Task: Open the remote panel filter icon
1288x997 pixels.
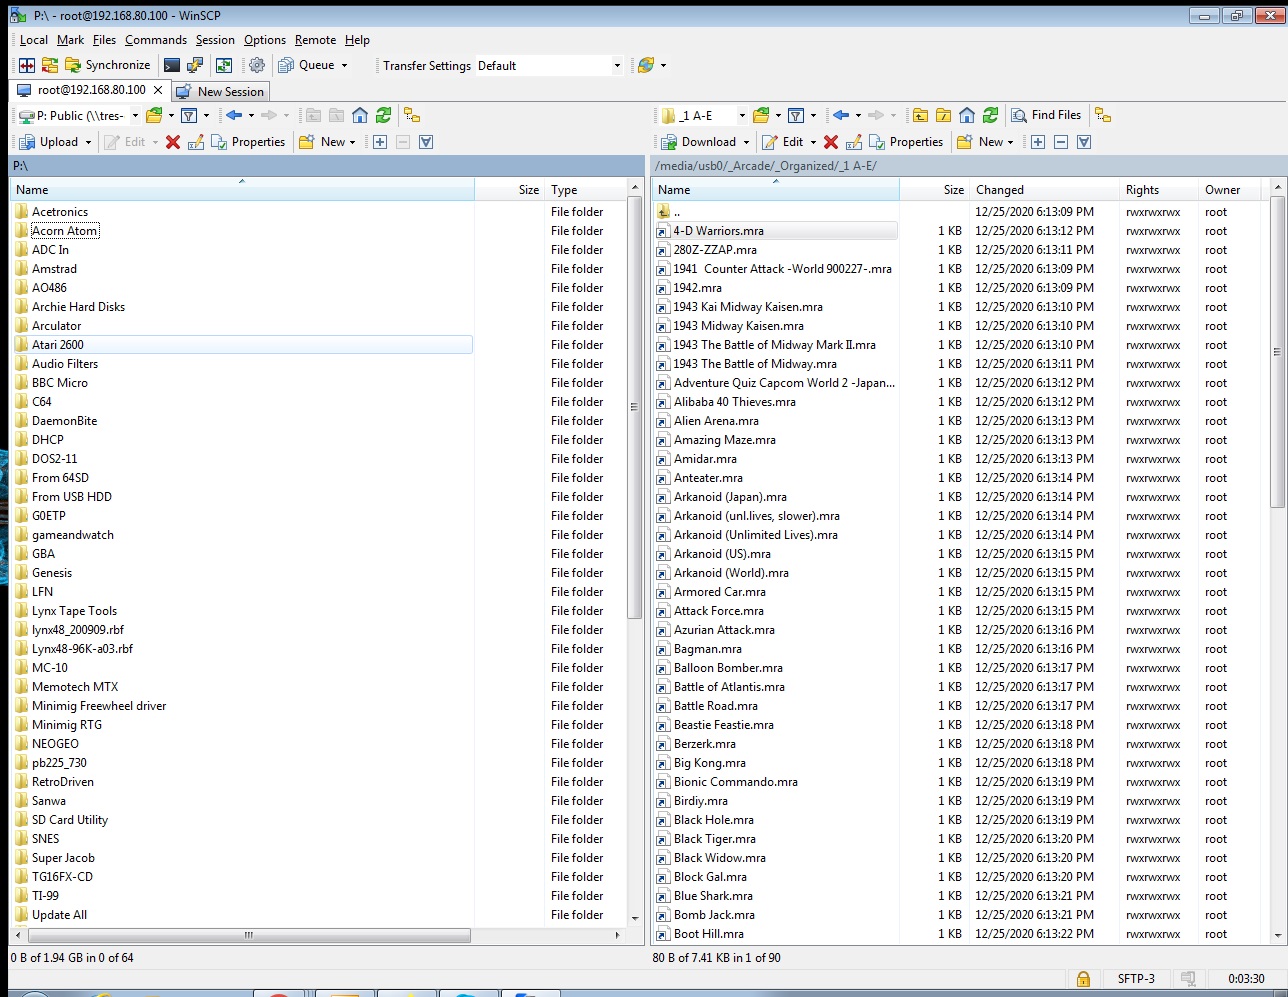Action: [796, 115]
